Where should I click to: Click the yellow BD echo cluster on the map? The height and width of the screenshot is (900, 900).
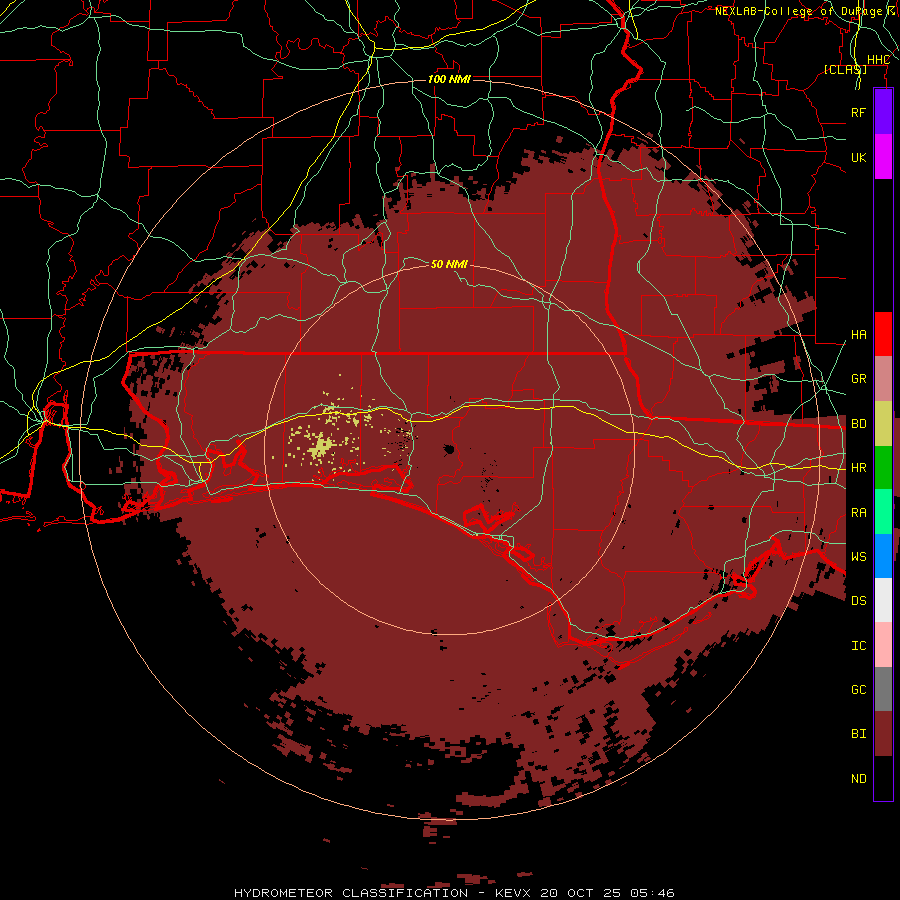tap(320, 446)
